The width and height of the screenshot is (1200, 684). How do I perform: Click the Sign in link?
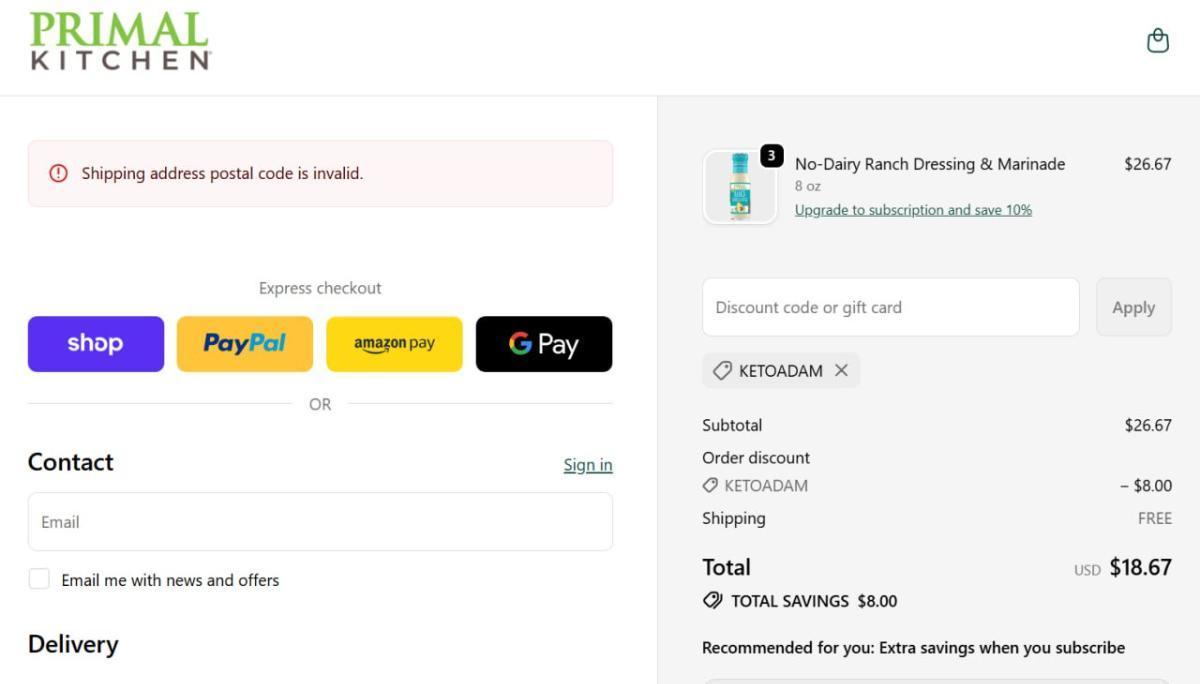click(x=587, y=465)
